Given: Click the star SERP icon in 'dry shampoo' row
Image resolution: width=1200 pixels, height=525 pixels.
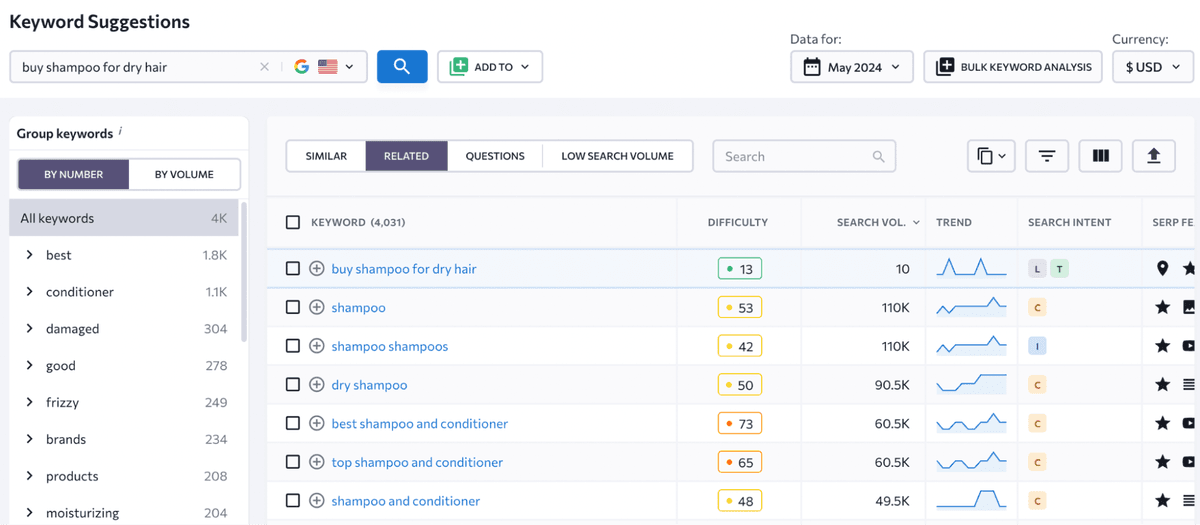Looking at the screenshot, I should (x=1162, y=385).
